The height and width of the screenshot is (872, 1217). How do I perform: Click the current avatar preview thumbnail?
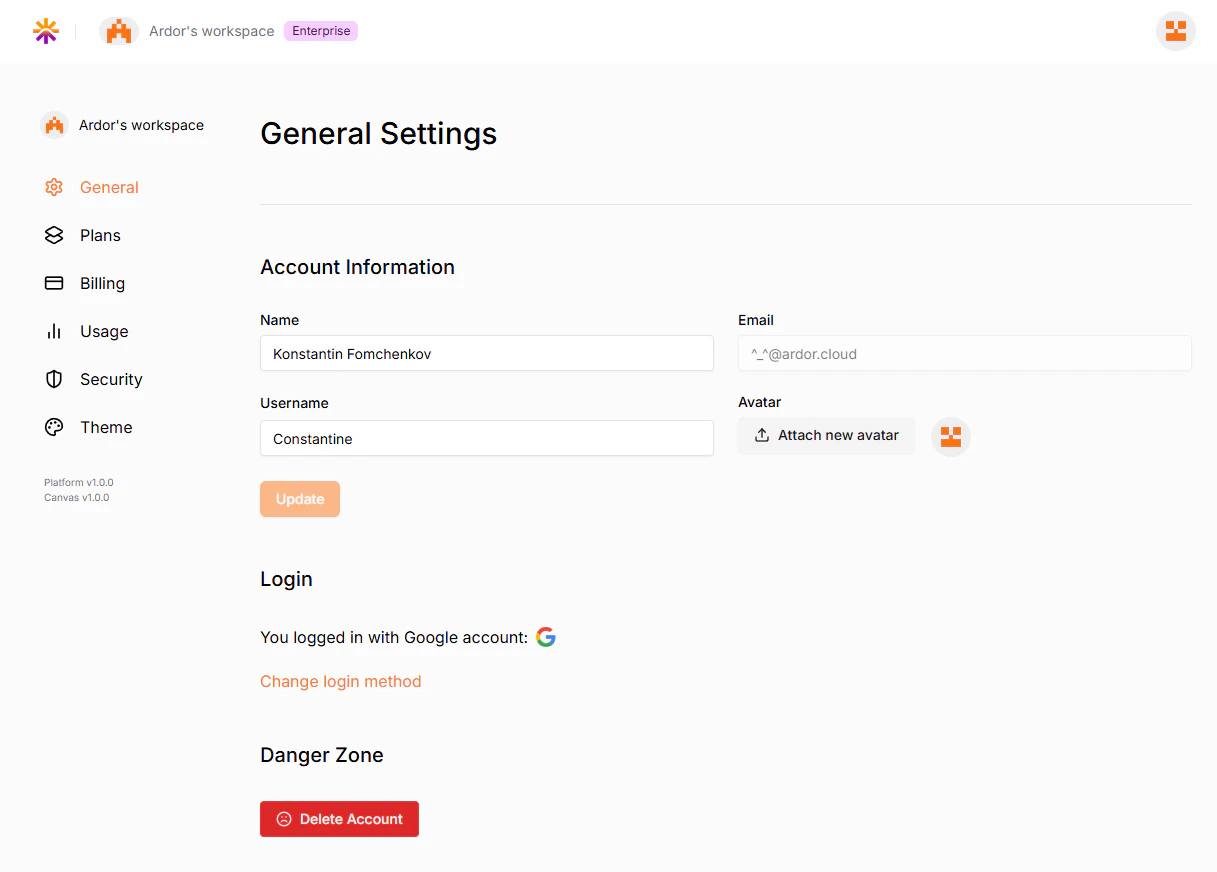click(951, 436)
